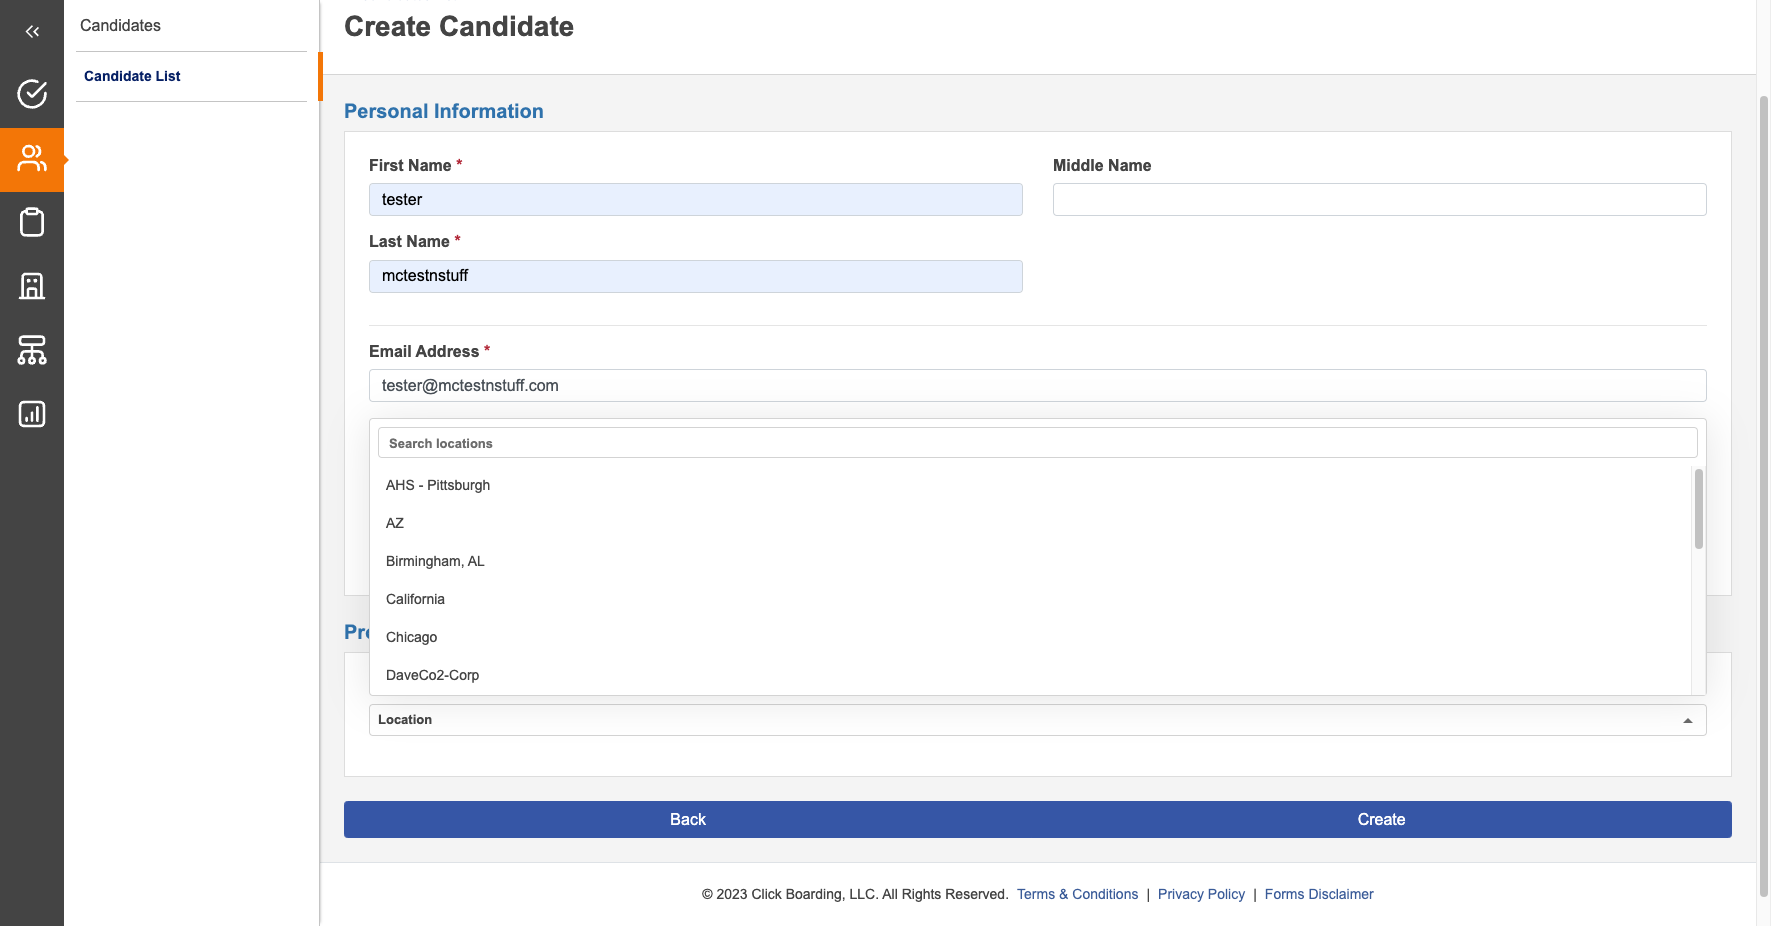Focus the Search locations field
1771x926 pixels.
[1037, 443]
